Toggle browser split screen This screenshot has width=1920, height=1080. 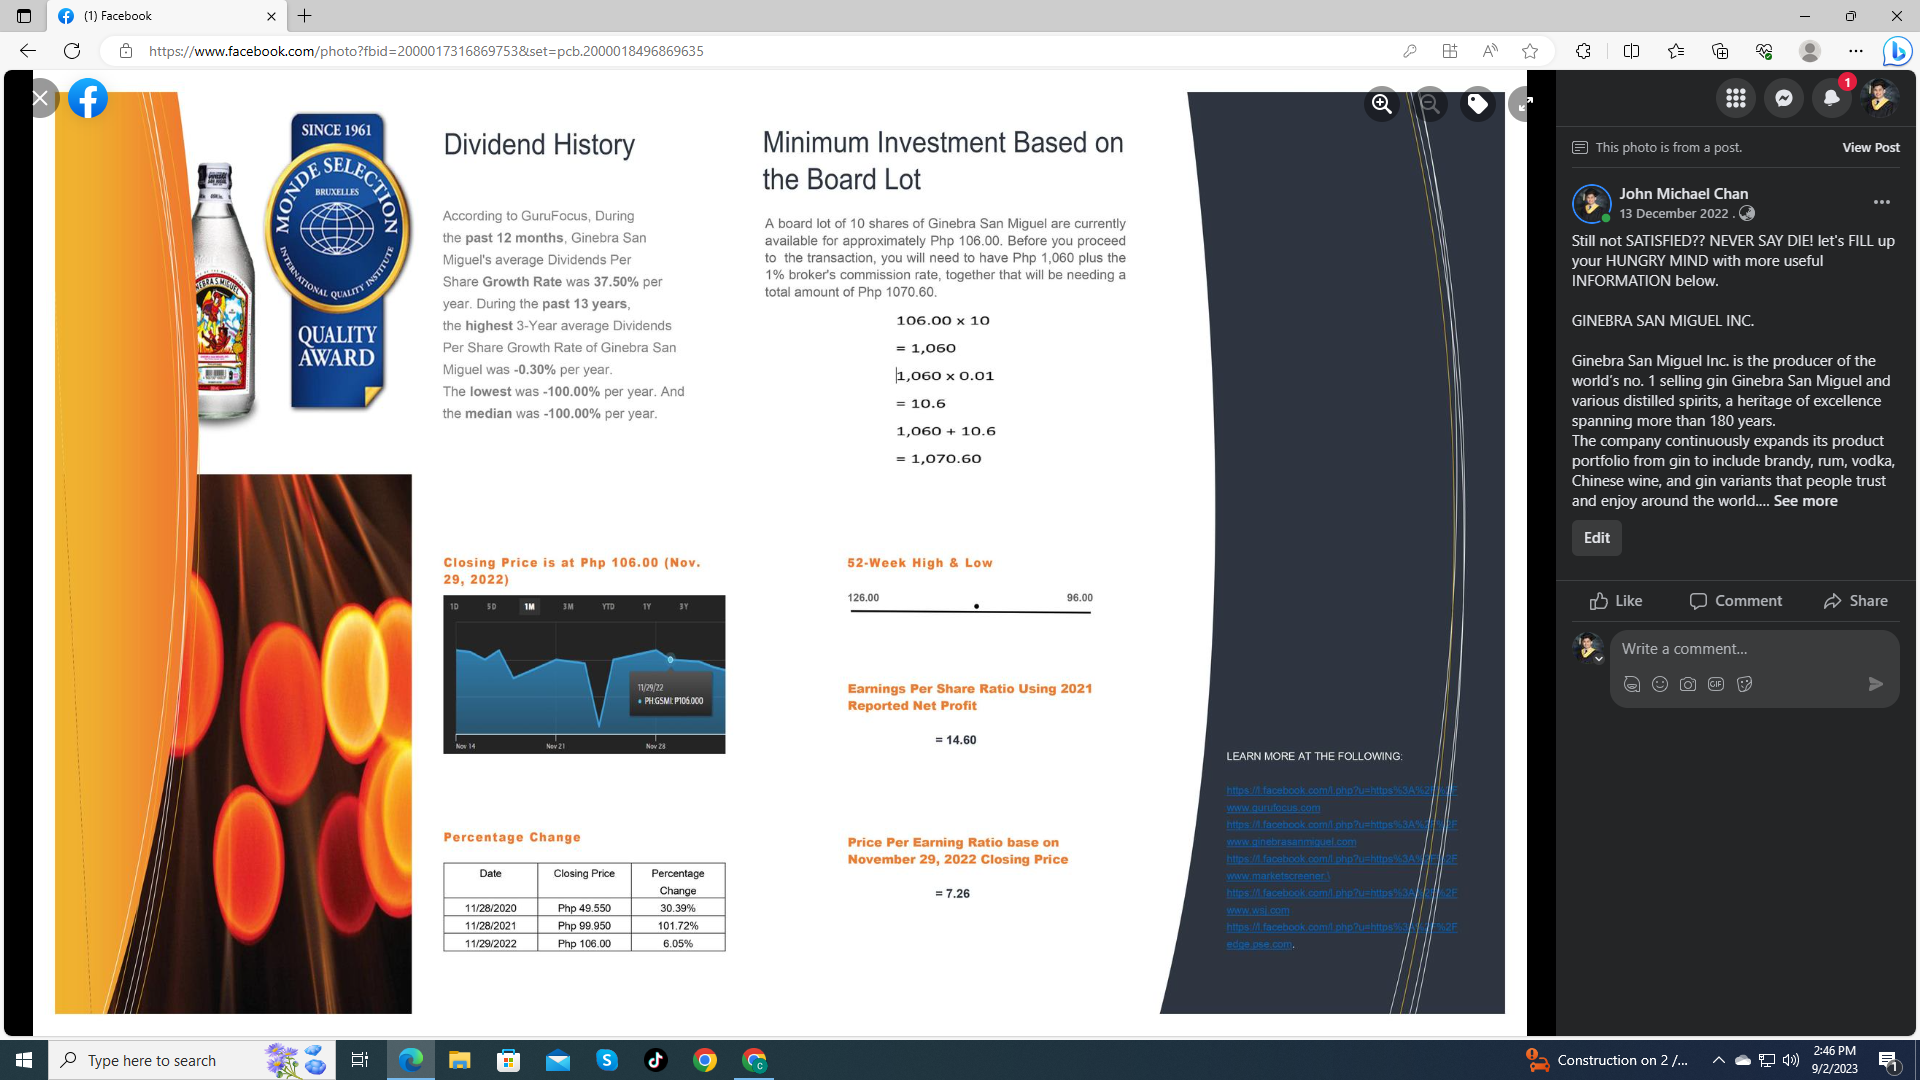[x=1631, y=51]
